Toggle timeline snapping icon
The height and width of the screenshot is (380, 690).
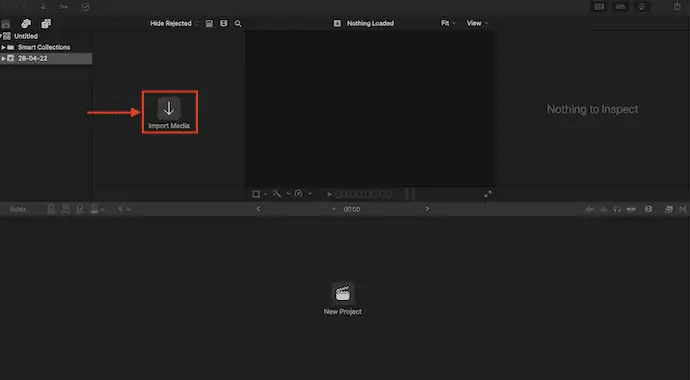pyautogui.click(x=631, y=209)
